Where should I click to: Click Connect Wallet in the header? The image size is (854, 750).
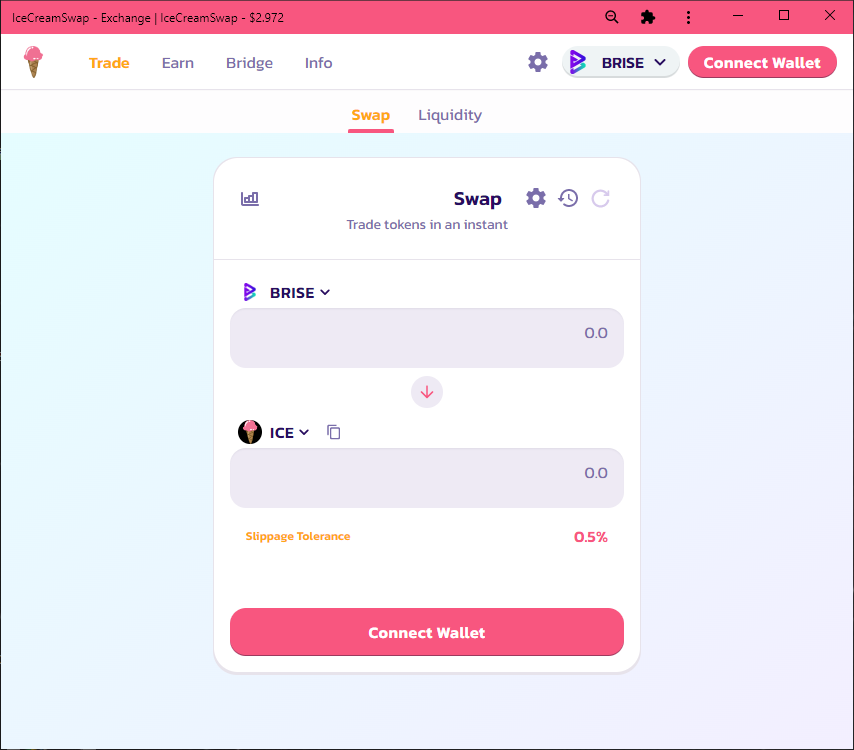point(762,62)
